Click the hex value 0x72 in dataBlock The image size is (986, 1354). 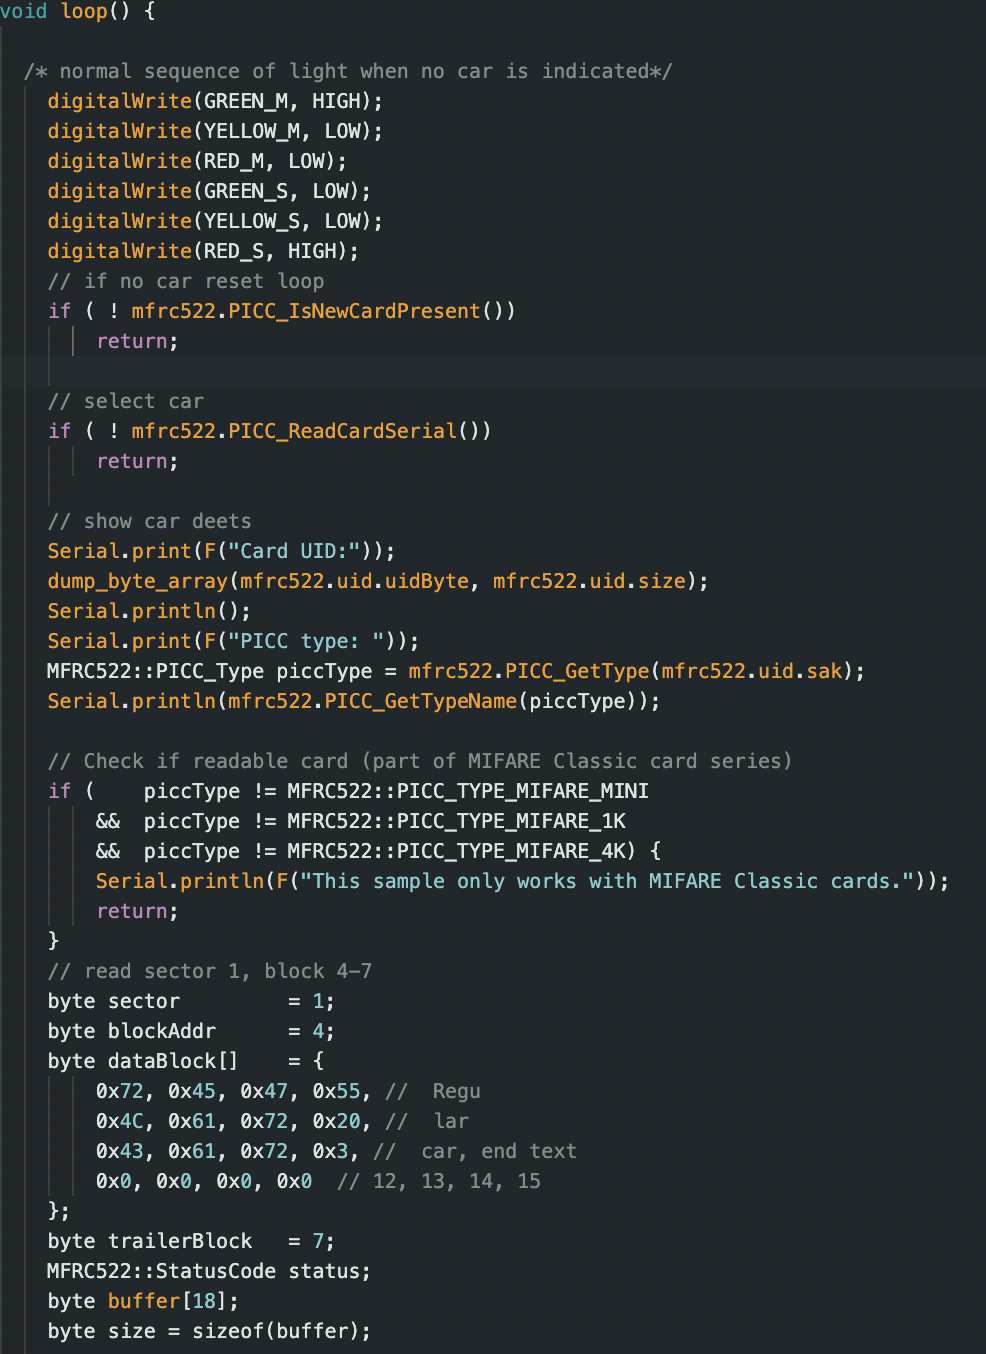point(115,1090)
